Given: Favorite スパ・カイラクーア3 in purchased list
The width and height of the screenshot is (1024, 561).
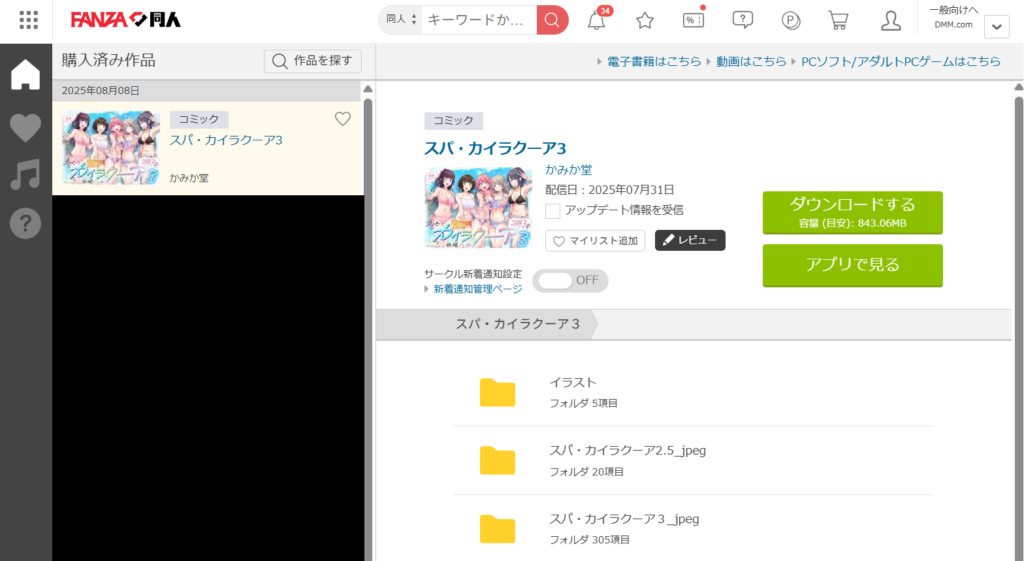Looking at the screenshot, I should click(x=343, y=119).
